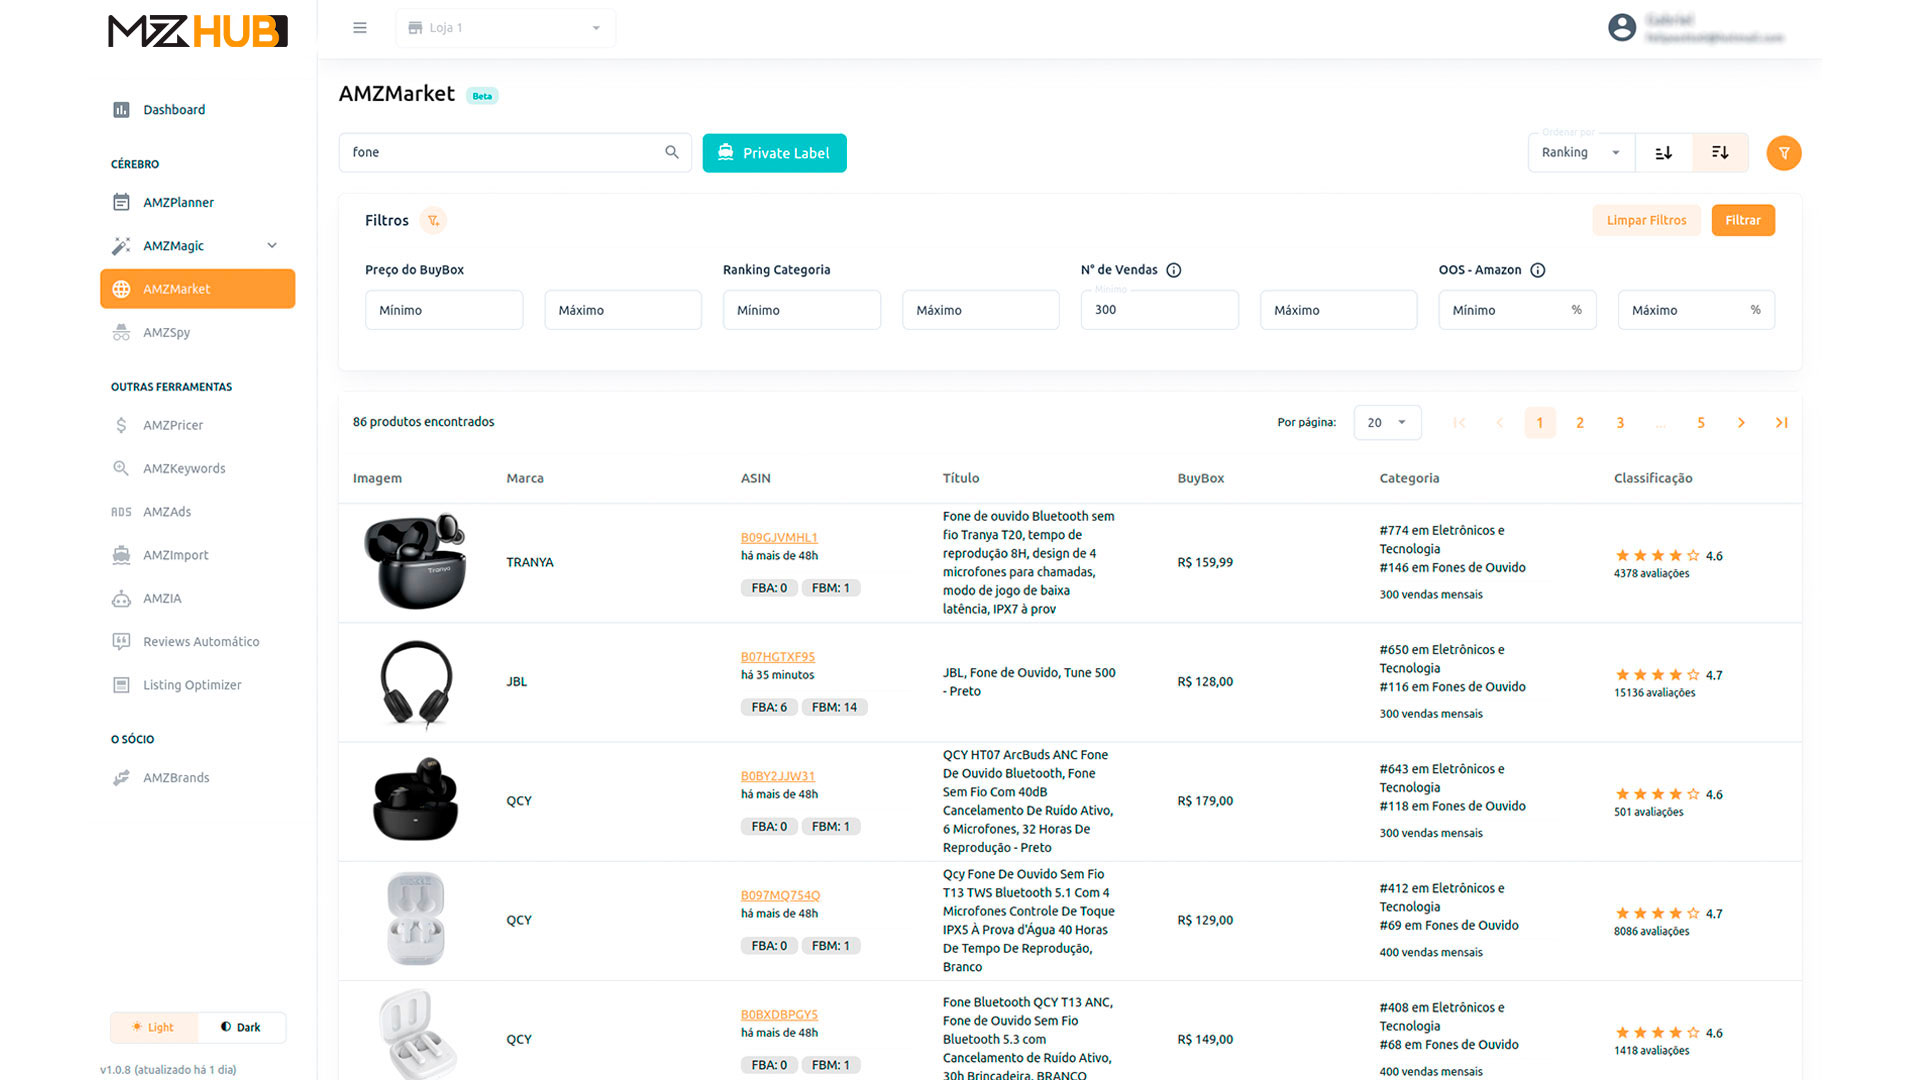
Task: Click Ranking Categoria Mínimo field
Action: (802, 310)
